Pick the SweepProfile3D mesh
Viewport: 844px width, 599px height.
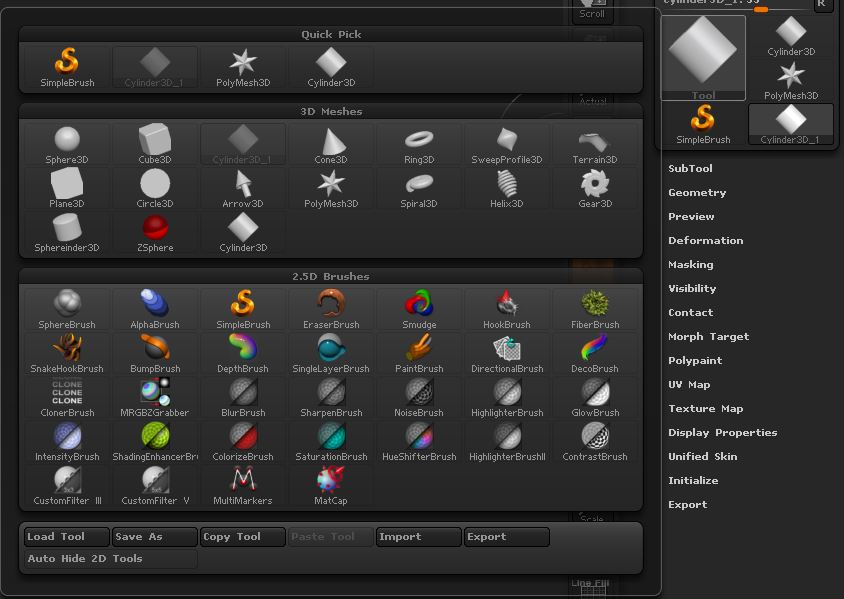507,144
